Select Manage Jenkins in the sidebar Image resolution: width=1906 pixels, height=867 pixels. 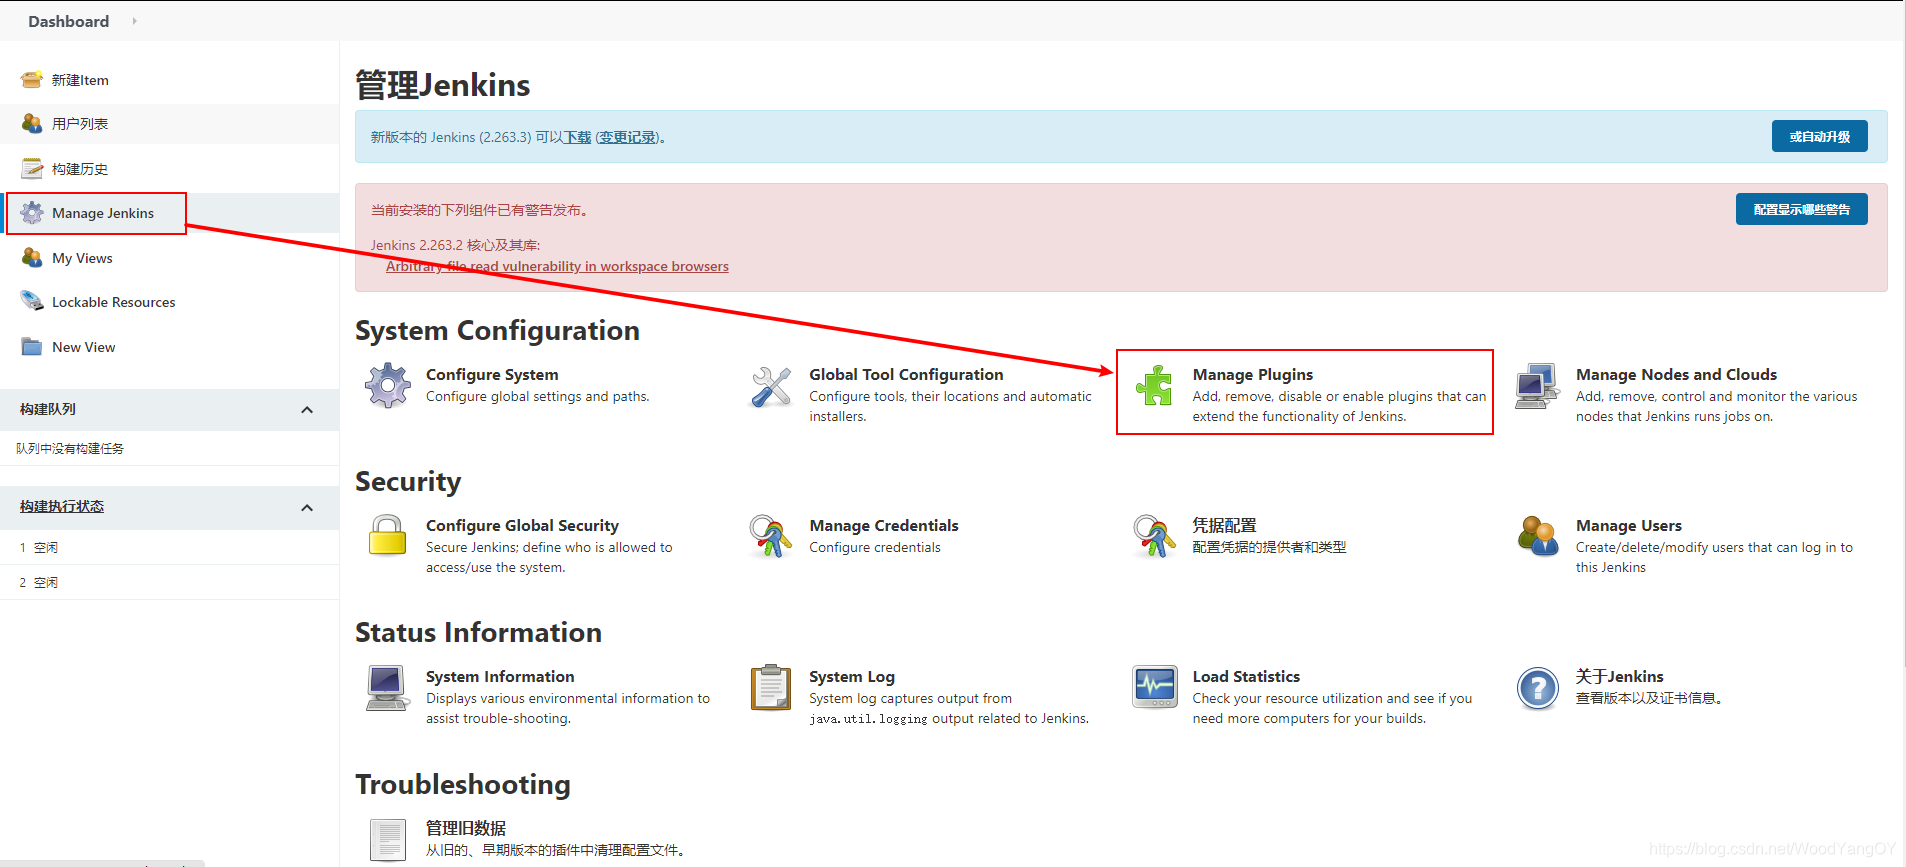[103, 213]
